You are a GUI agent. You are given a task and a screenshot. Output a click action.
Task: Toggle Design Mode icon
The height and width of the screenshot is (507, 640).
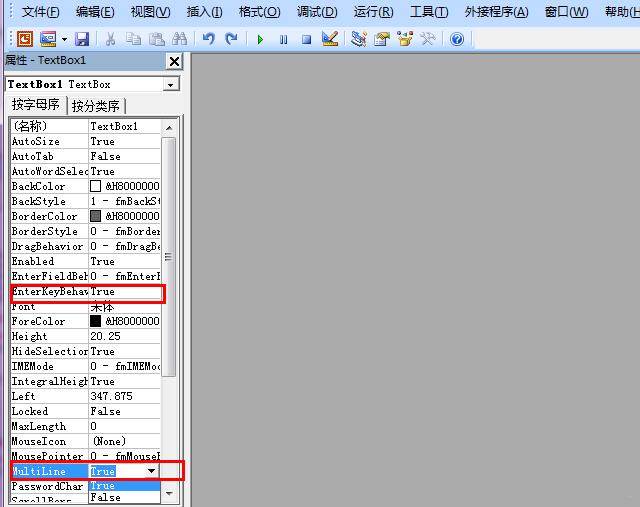331,39
